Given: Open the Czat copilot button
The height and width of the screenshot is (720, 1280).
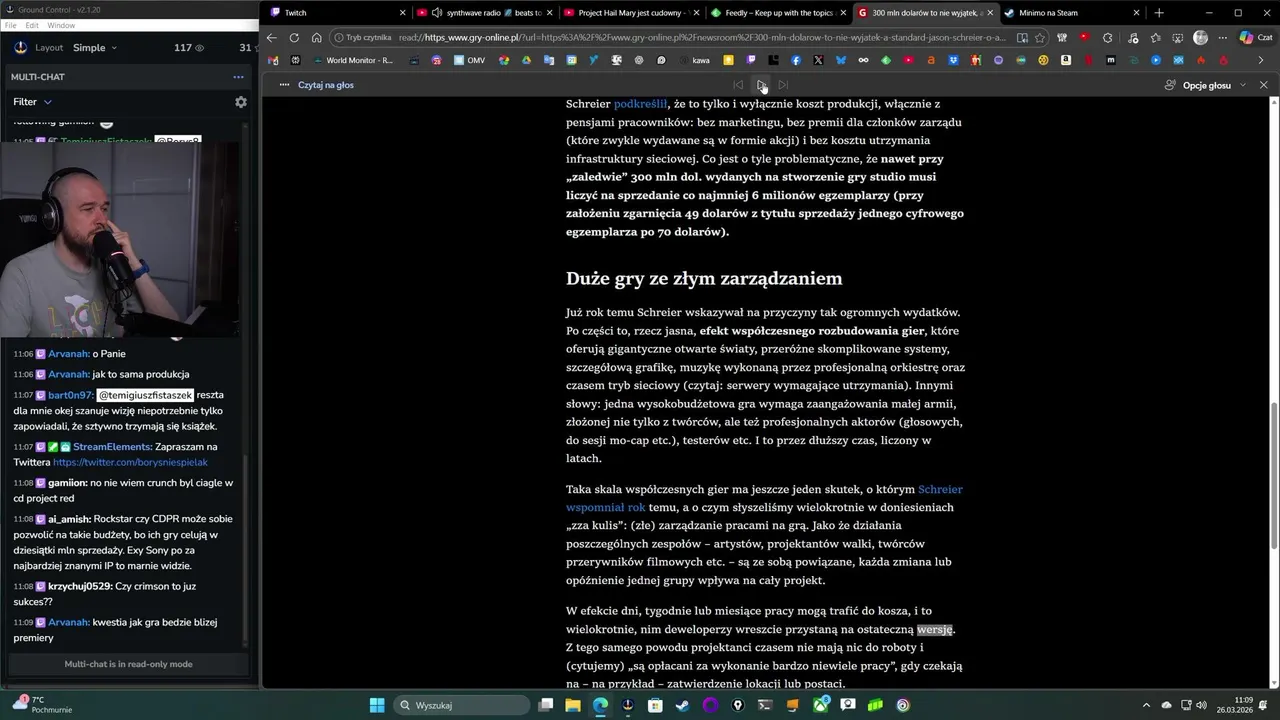Looking at the screenshot, I should [1256, 38].
